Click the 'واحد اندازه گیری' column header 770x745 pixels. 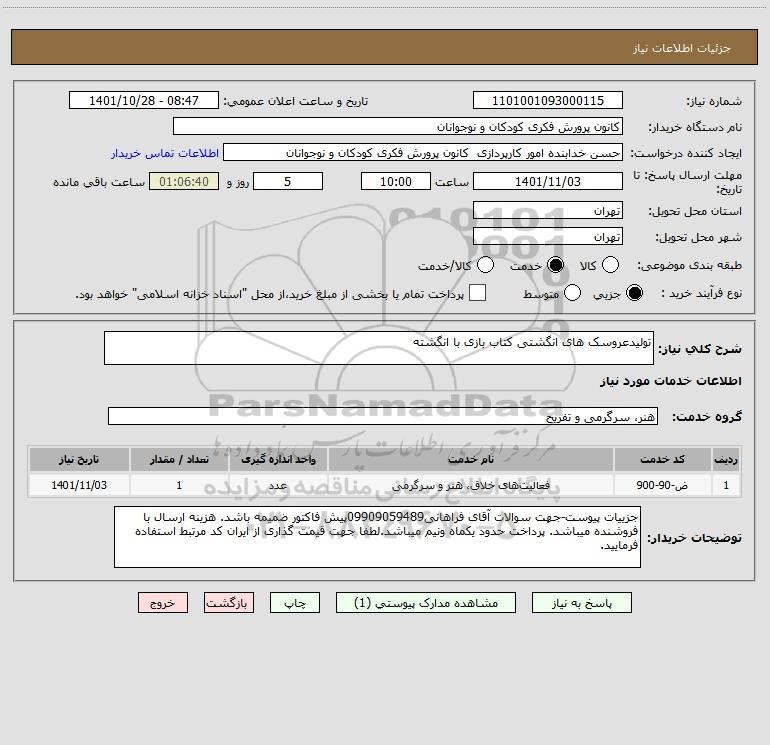pos(278,459)
